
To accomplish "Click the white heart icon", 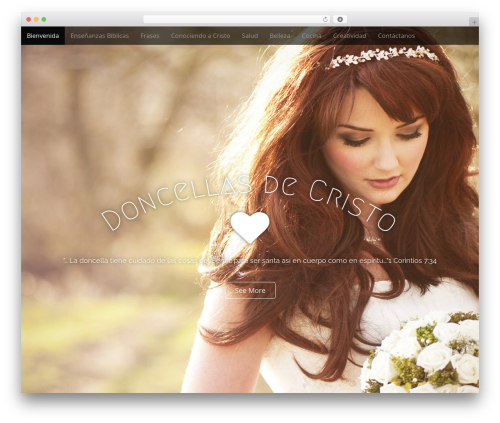I will (250, 227).
